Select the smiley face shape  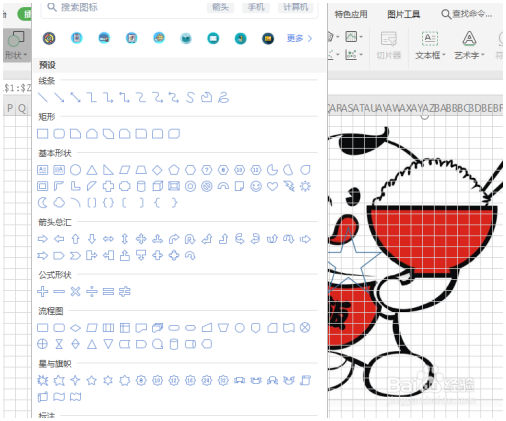pyautogui.click(x=256, y=186)
